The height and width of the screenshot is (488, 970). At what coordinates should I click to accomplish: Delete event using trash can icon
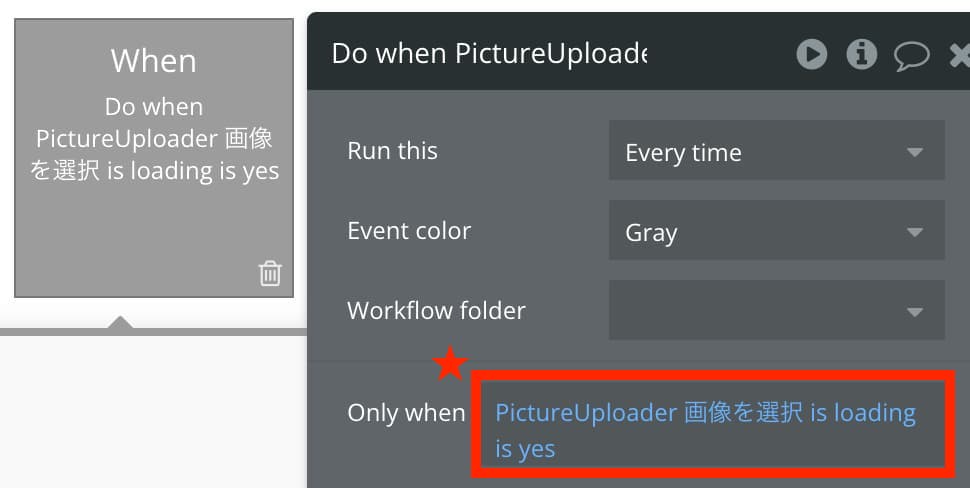pyautogui.click(x=270, y=273)
